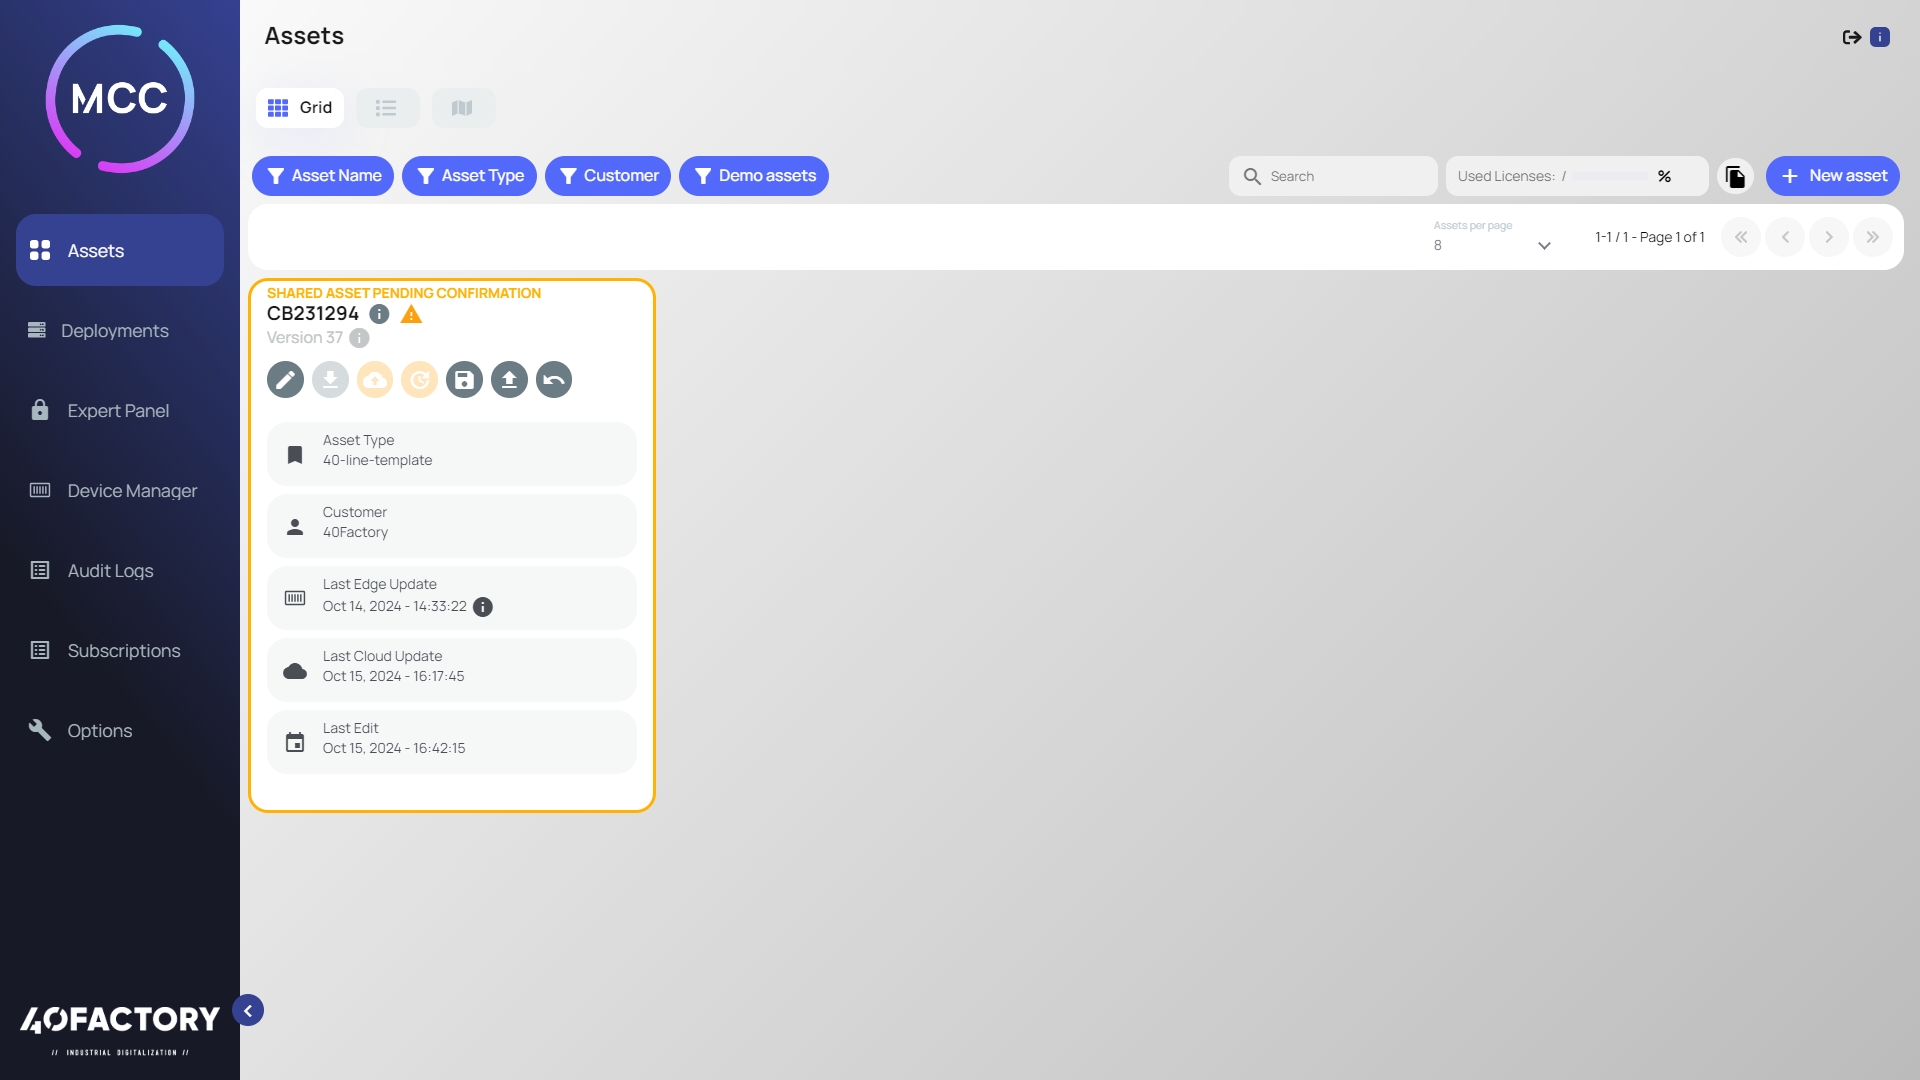Click the undo revert icon on asset card
Screen dimensions: 1920x1080
coord(554,380)
